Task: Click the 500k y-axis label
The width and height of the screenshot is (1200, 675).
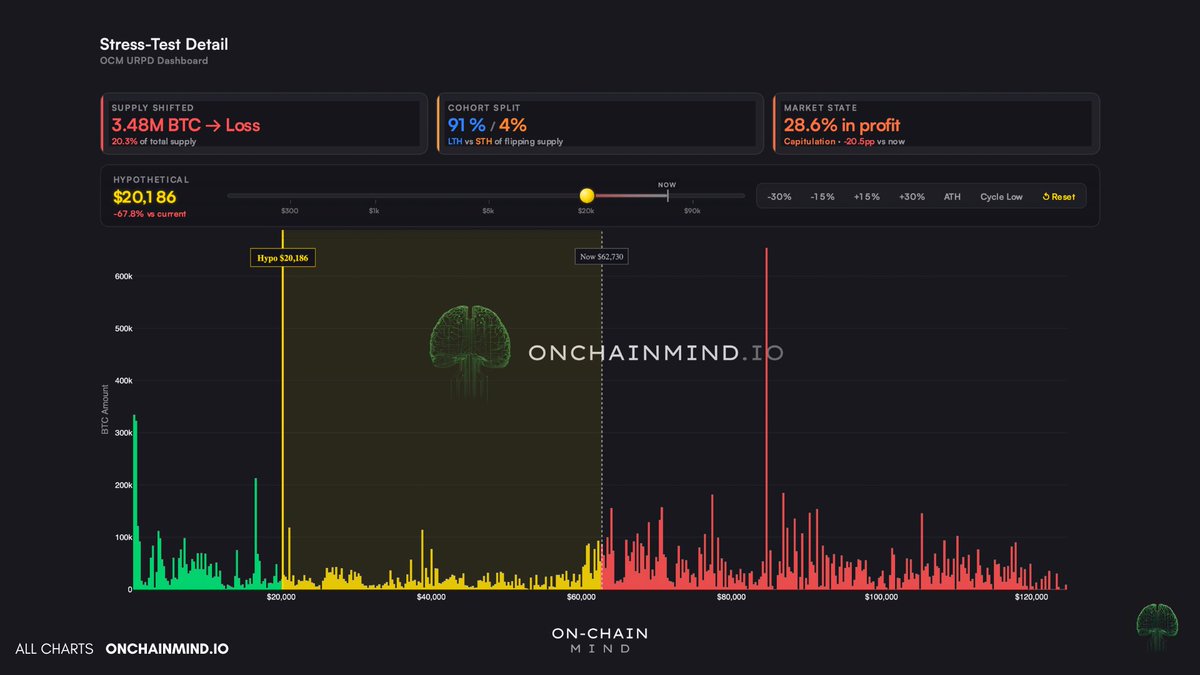Action: pos(122,328)
